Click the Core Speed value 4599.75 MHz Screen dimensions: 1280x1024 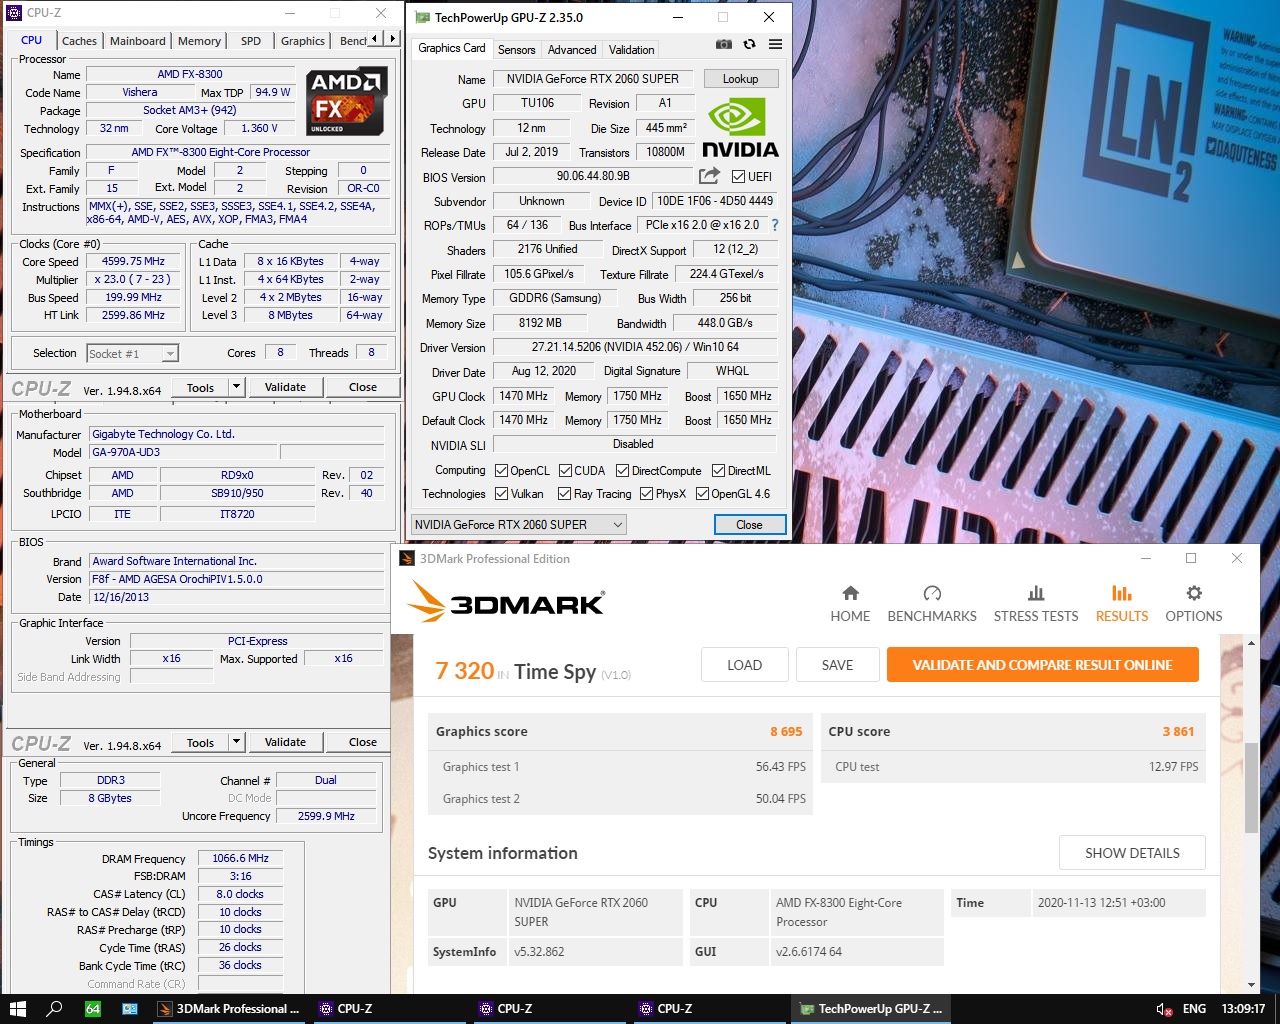point(133,261)
